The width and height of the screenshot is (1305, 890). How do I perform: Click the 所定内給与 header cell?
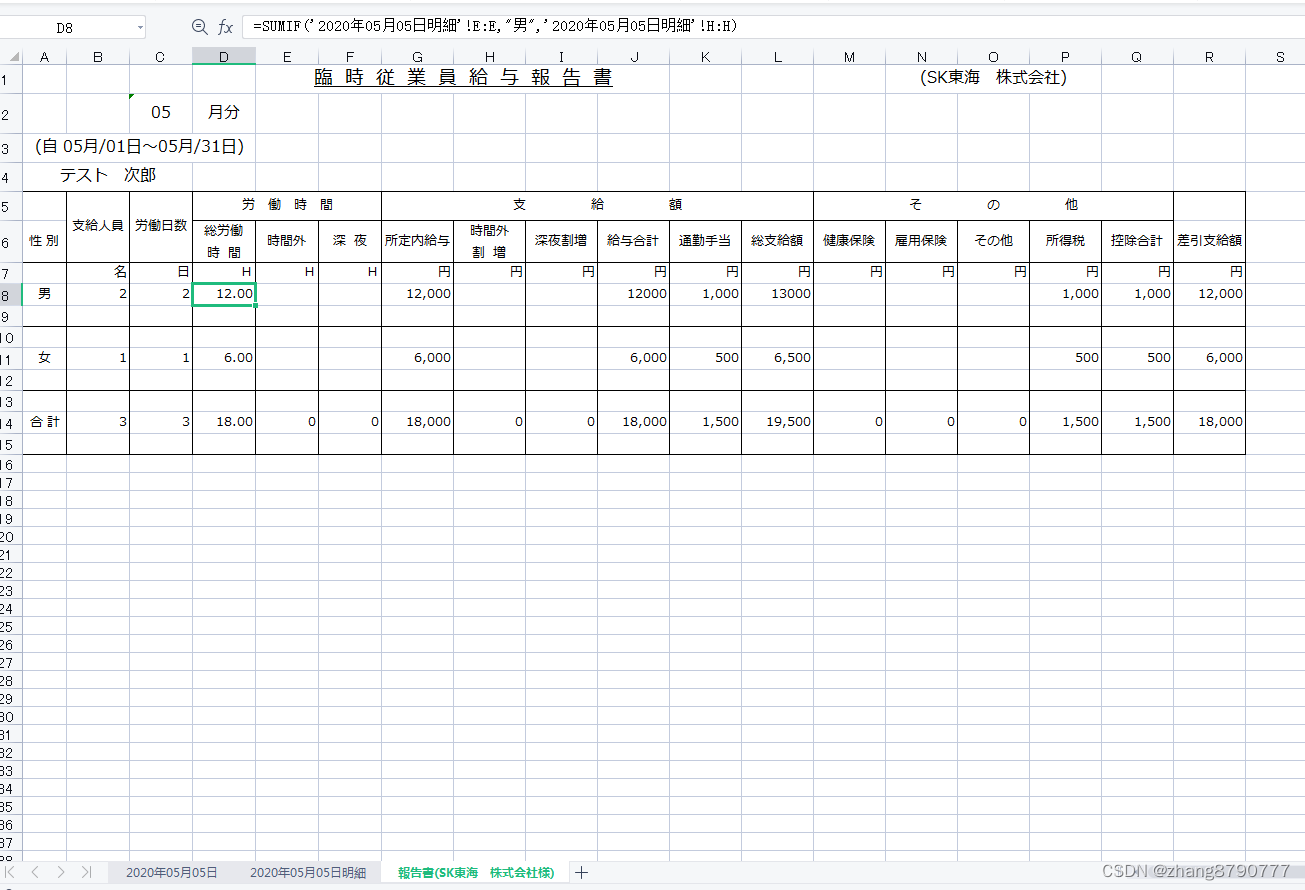pyautogui.click(x=417, y=241)
